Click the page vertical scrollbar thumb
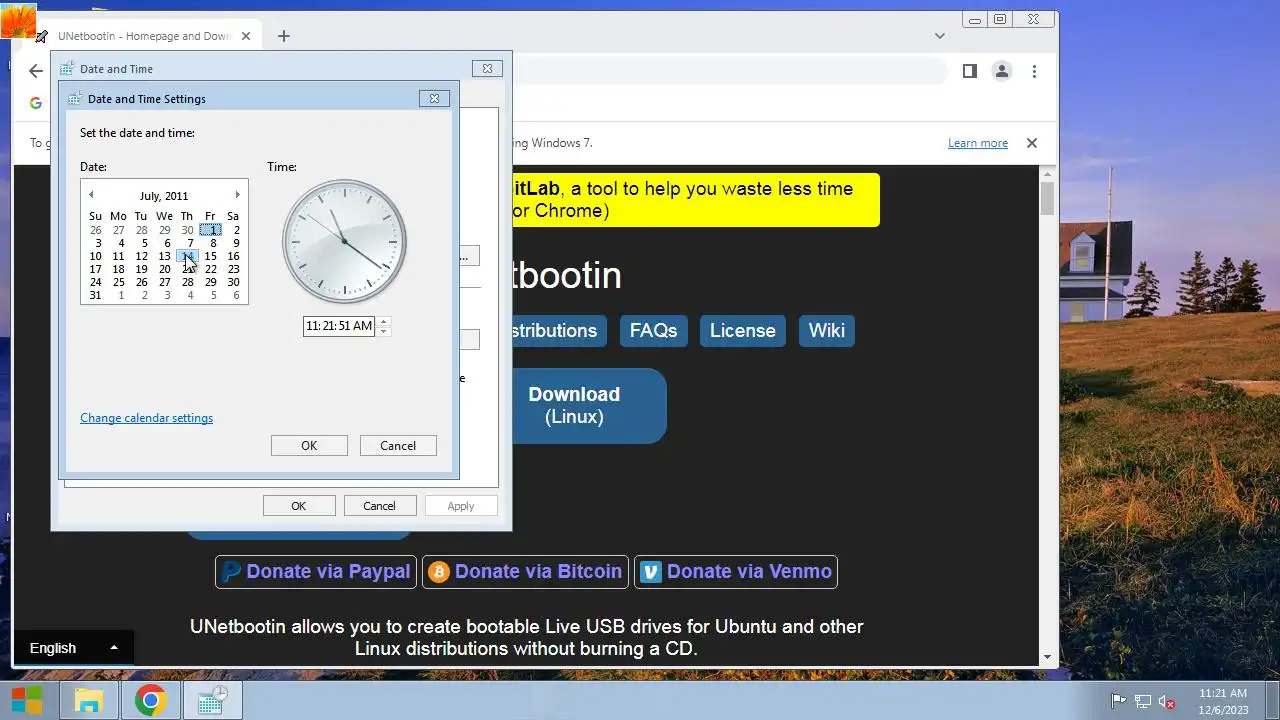This screenshot has height=720, width=1280. click(x=1047, y=198)
